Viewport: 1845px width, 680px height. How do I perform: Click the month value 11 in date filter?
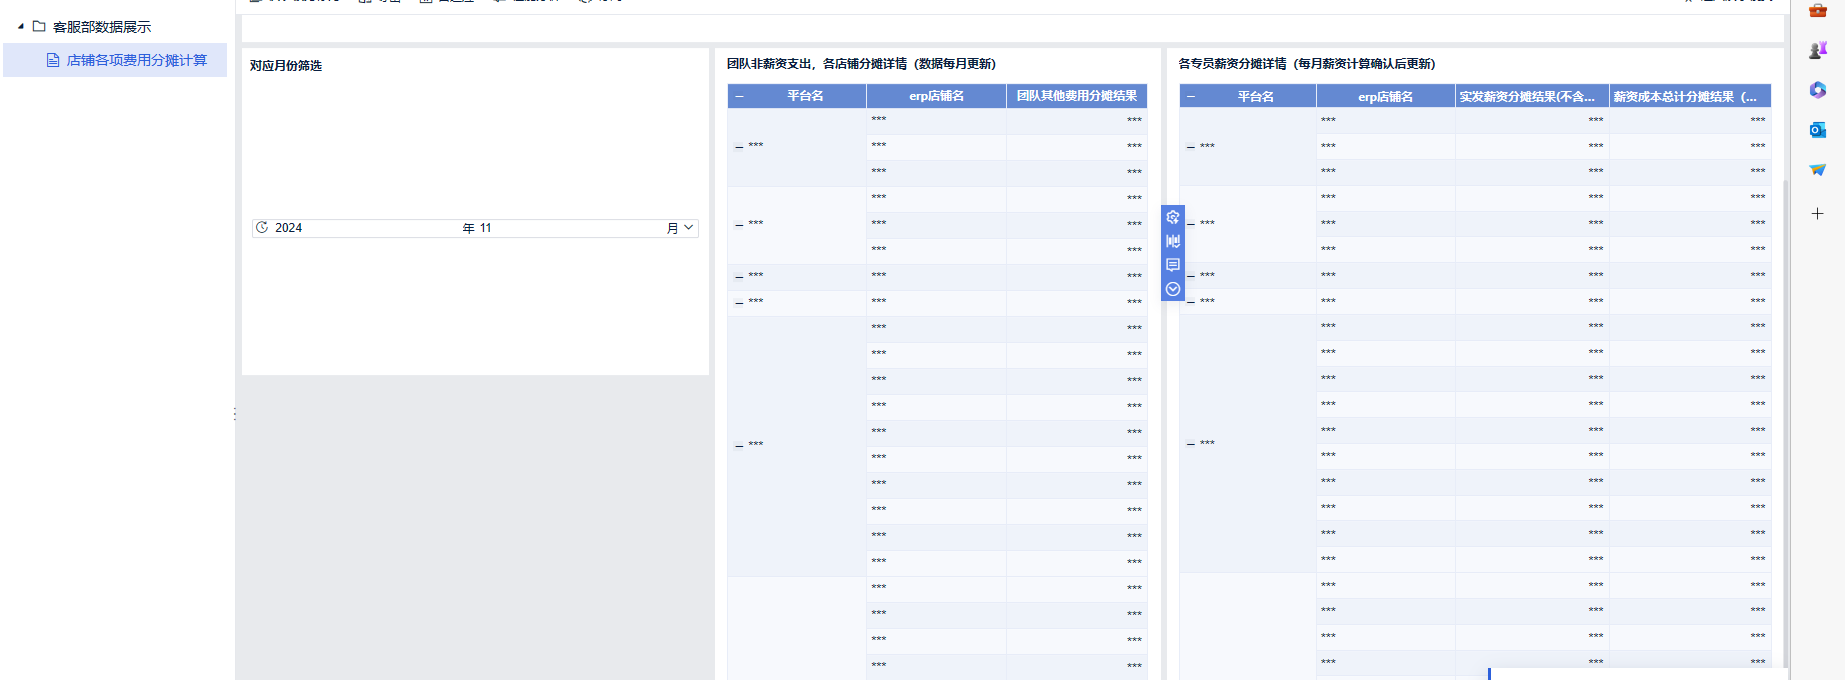[485, 228]
